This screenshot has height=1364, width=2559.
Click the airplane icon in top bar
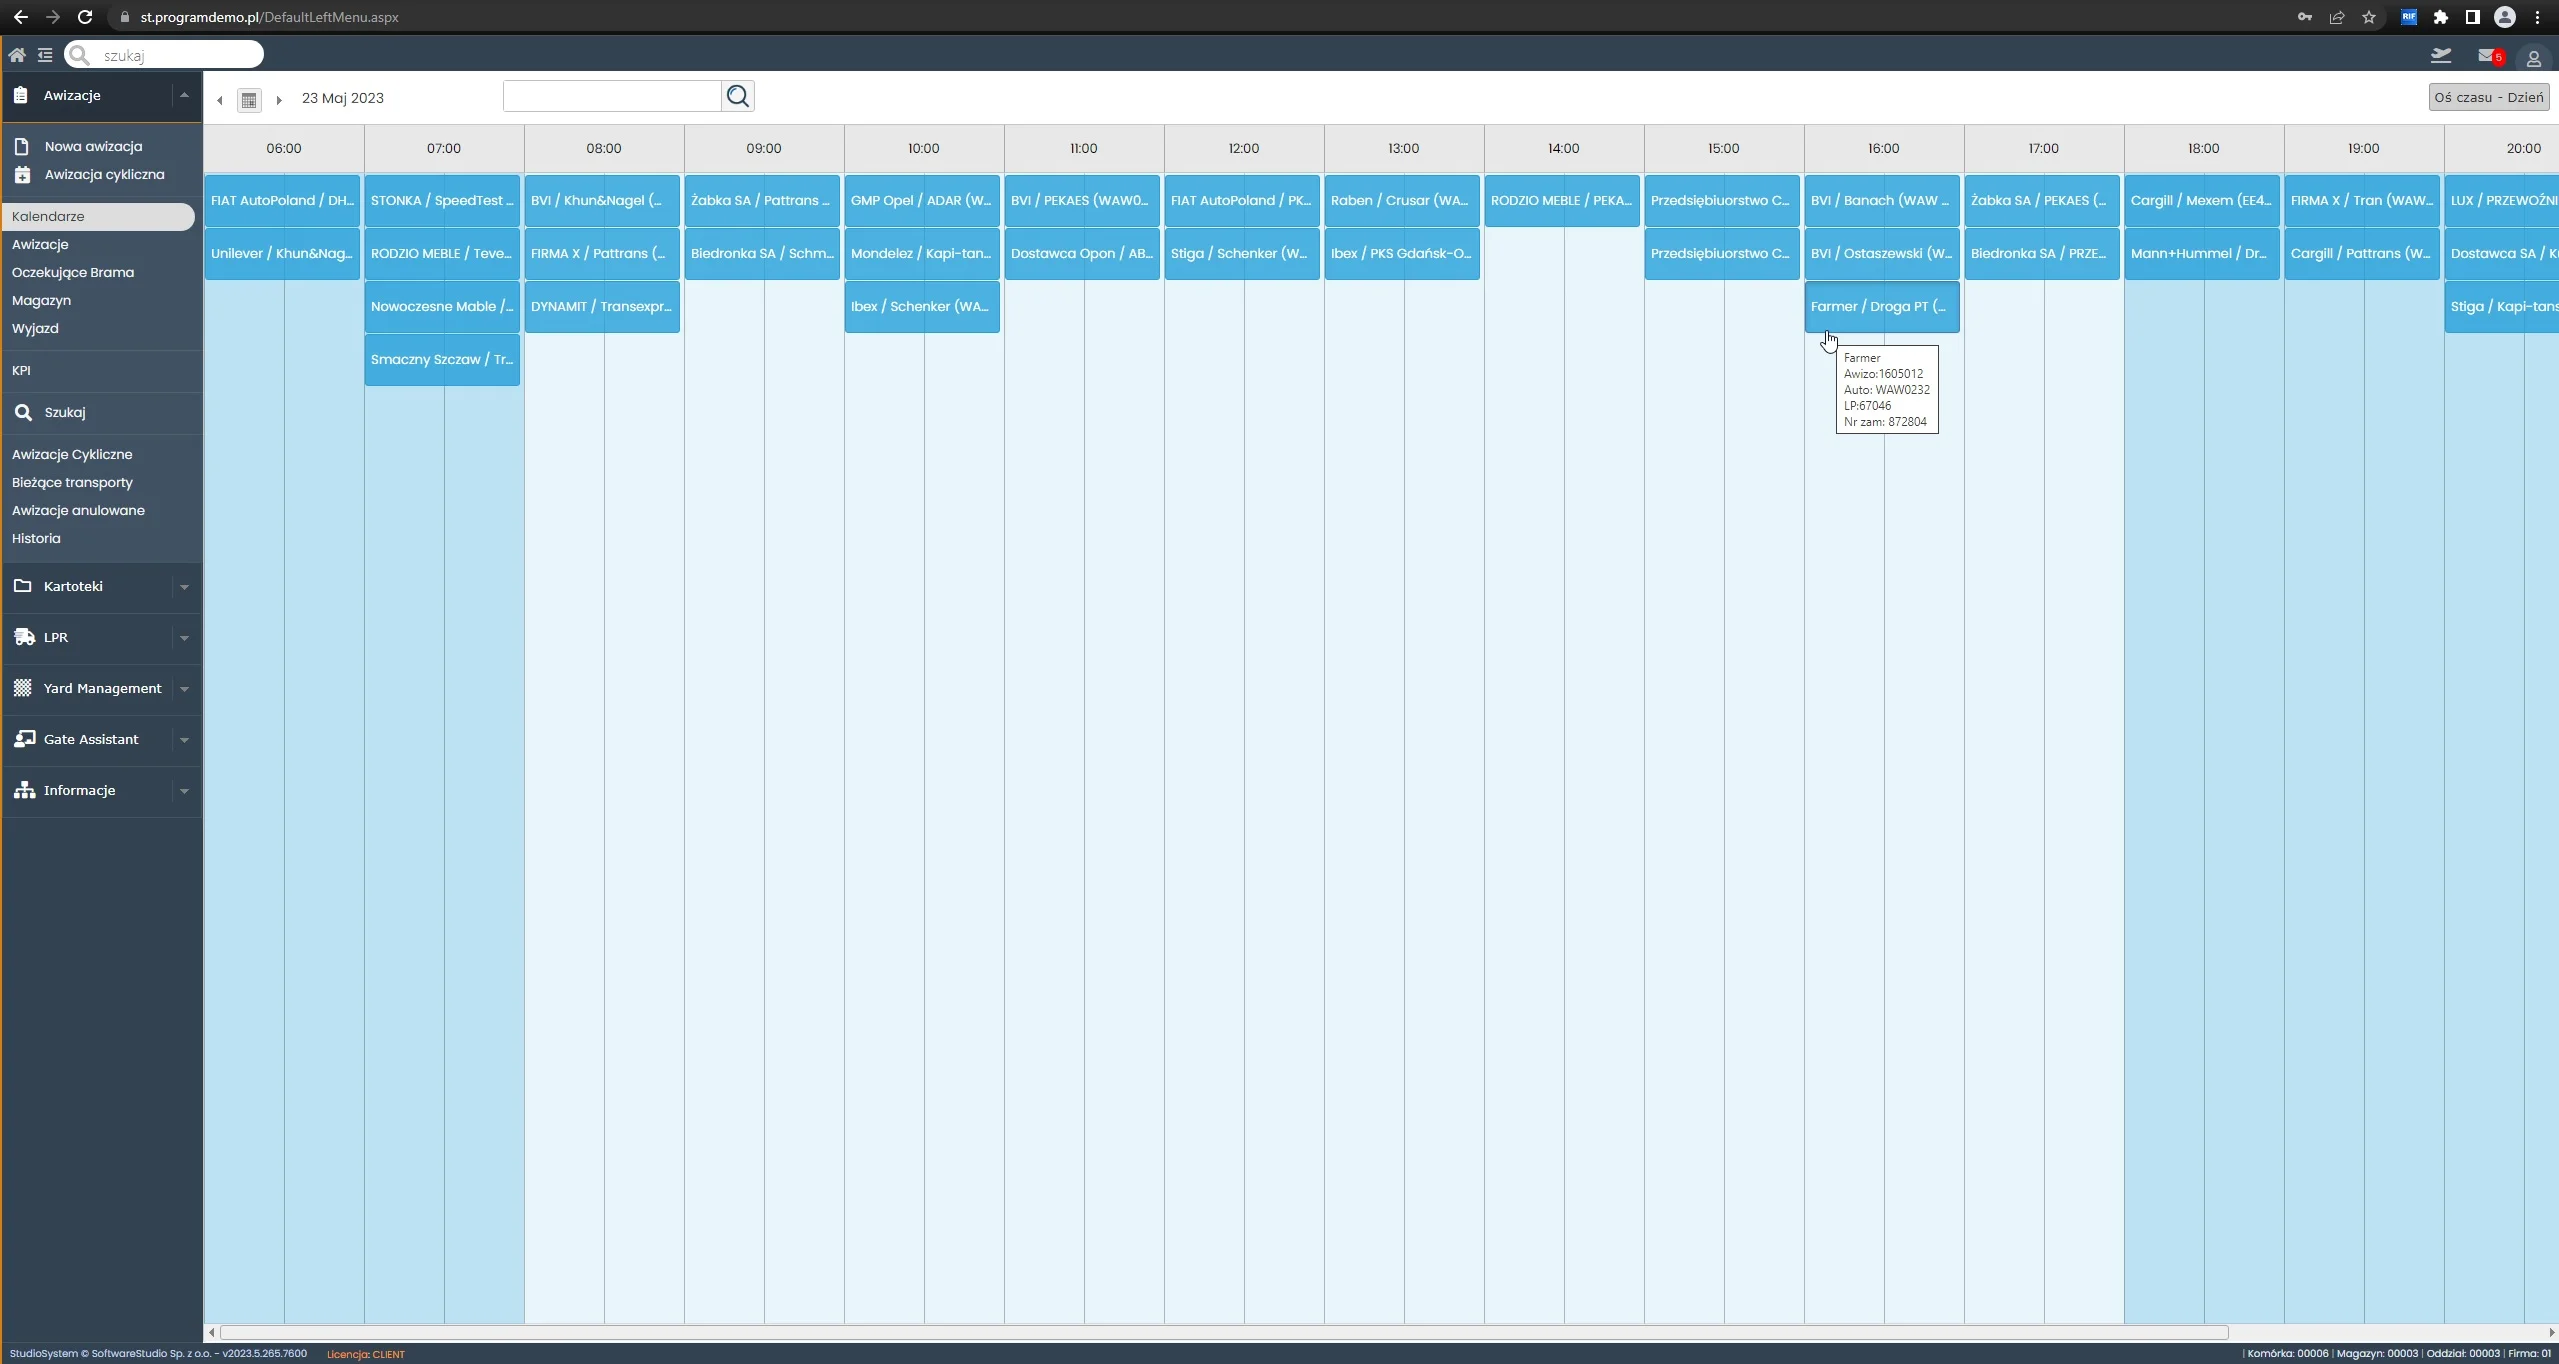2441,56
